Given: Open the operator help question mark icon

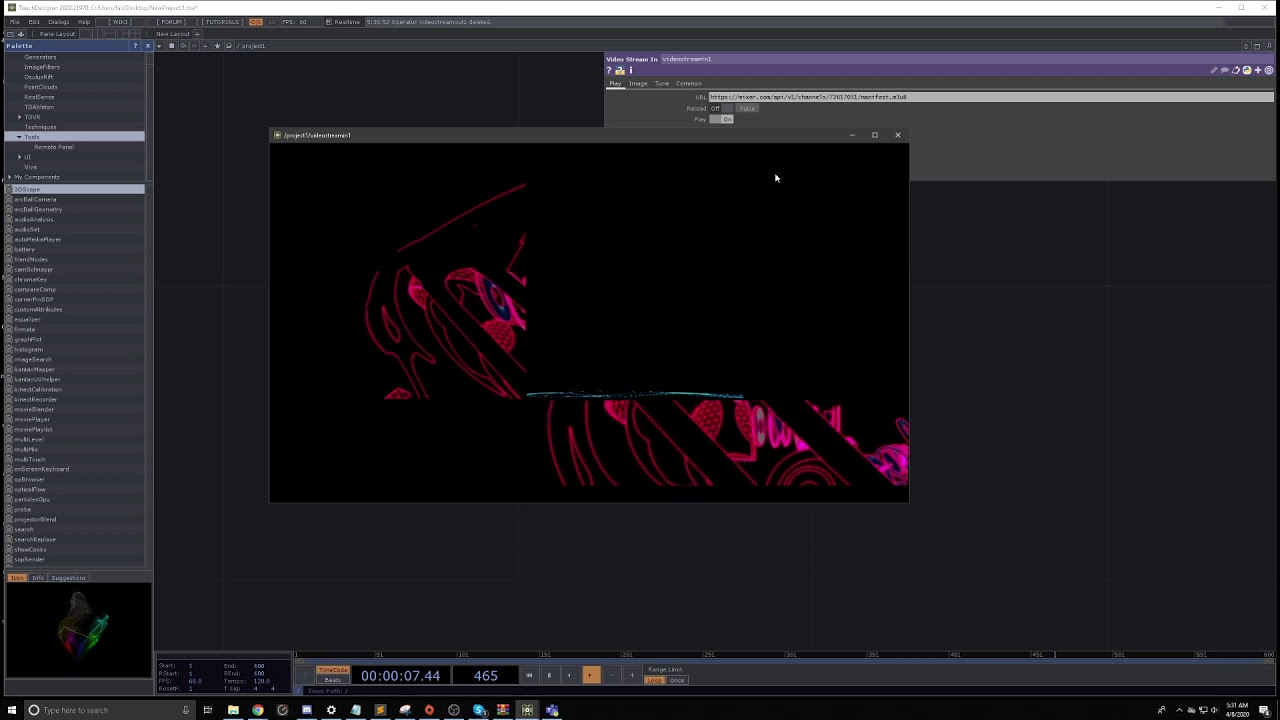Looking at the screenshot, I should pyautogui.click(x=609, y=70).
